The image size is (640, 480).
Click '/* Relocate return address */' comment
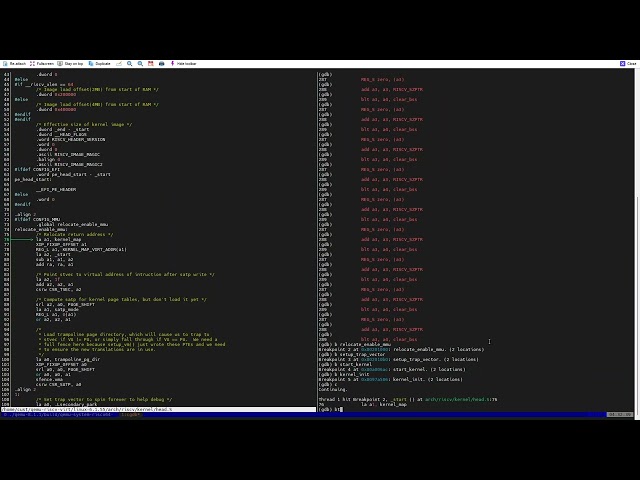pos(75,235)
